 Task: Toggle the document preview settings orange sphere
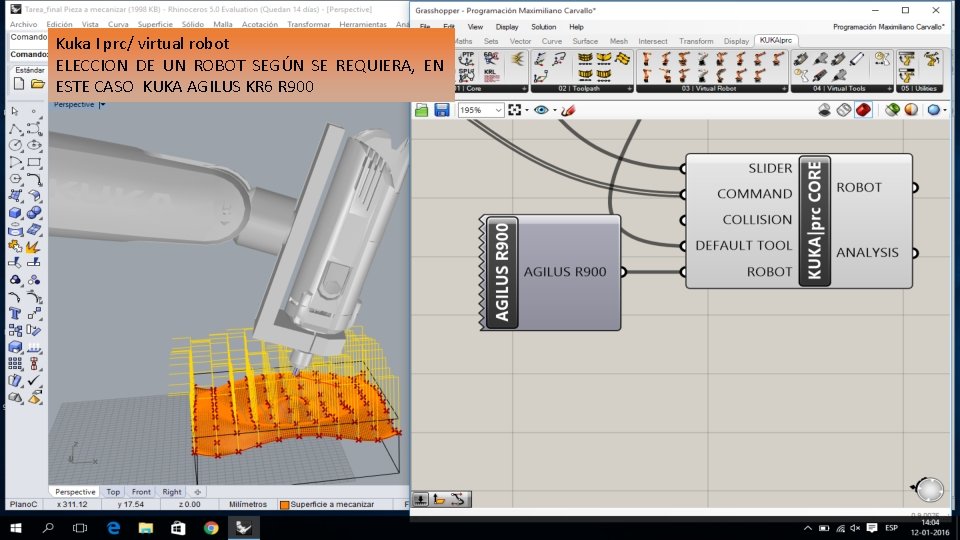pyautogui.click(x=911, y=110)
